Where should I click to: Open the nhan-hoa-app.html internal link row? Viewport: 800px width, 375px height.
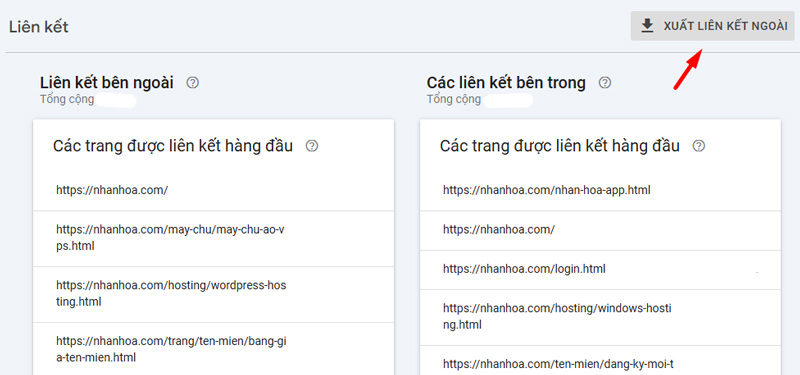coord(600,190)
